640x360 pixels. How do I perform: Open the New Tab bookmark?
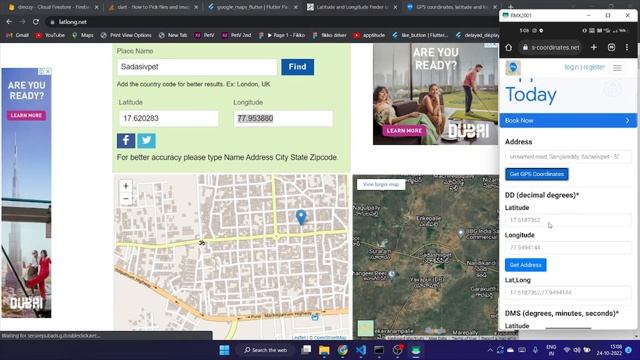(173, 35)
